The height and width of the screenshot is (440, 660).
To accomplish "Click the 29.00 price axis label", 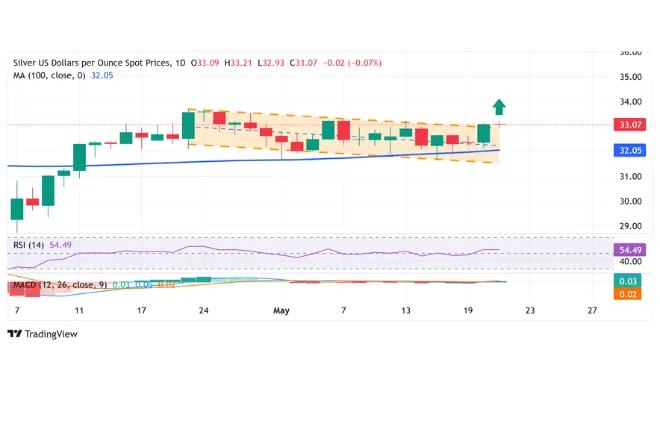I will [x=631, y=226].
